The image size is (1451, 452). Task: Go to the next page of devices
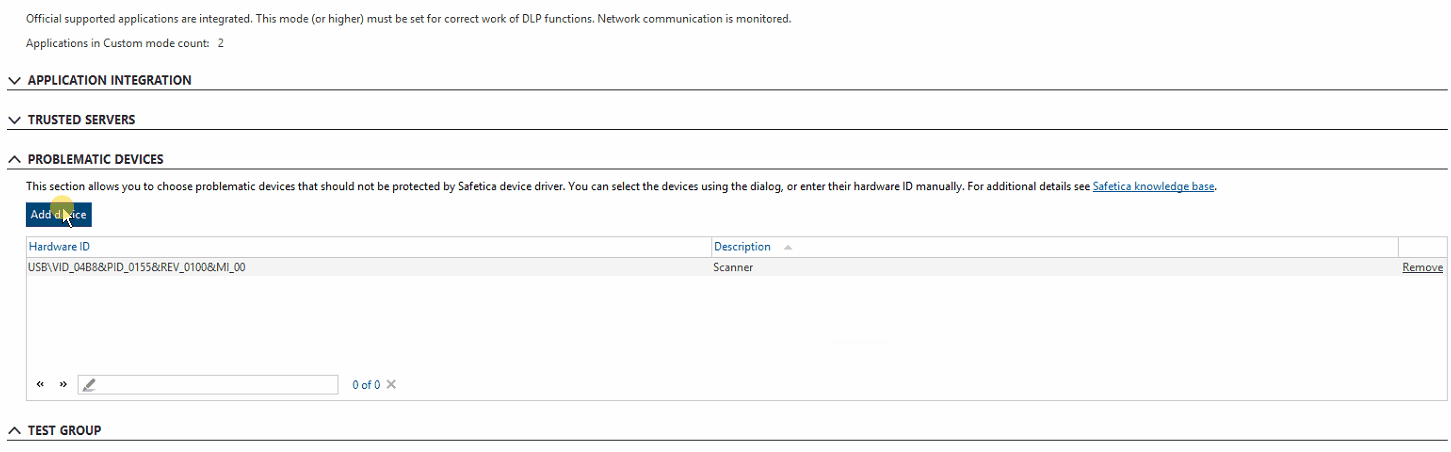63,385
